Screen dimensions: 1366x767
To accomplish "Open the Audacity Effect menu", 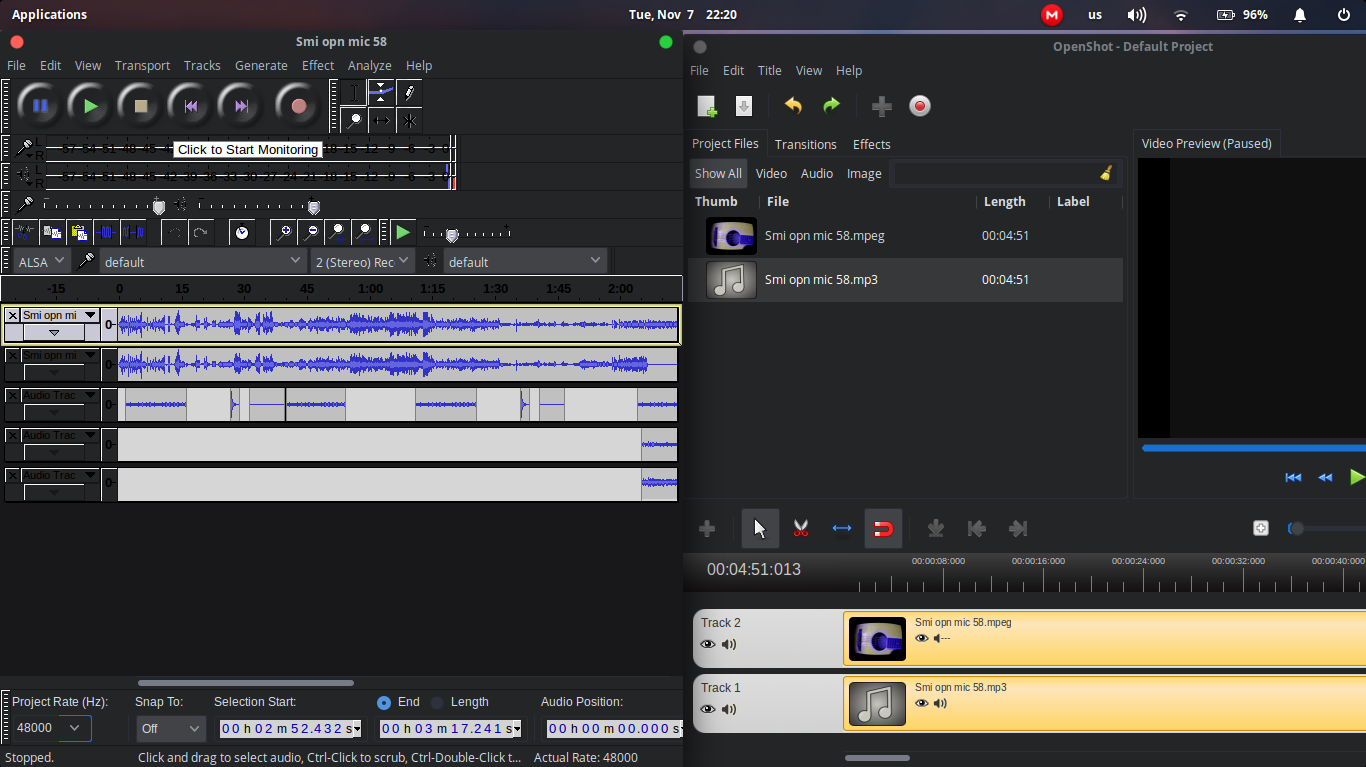I will (x=318, y=65).
